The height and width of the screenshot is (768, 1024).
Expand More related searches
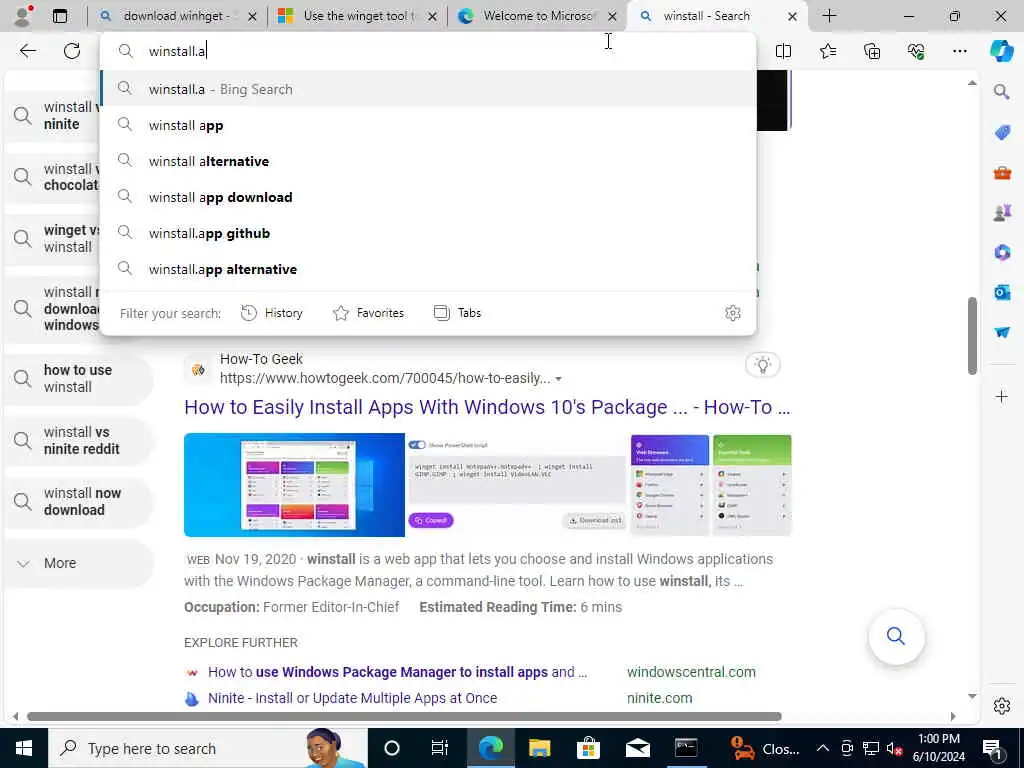(78, 563)
